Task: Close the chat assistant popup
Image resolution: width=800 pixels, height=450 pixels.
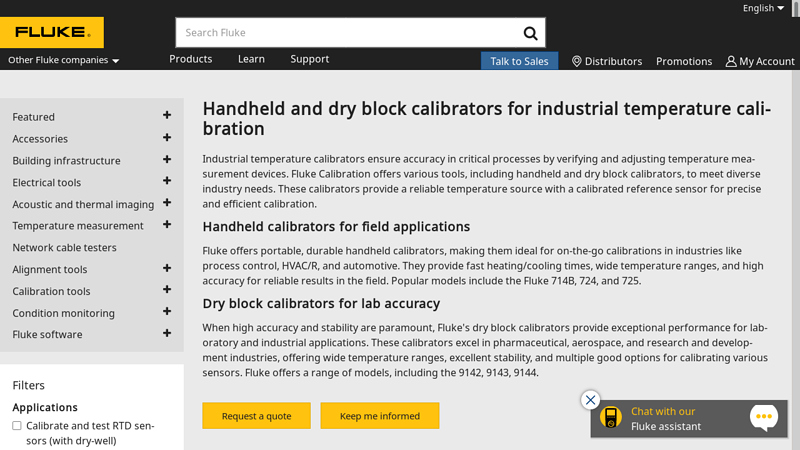Action: coord(590,400)
